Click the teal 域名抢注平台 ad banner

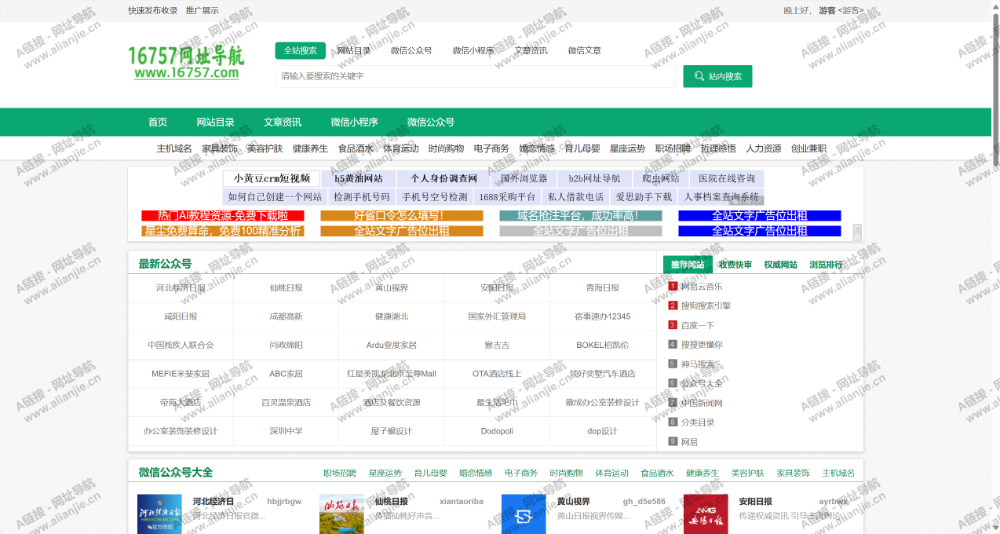[580, 216]
